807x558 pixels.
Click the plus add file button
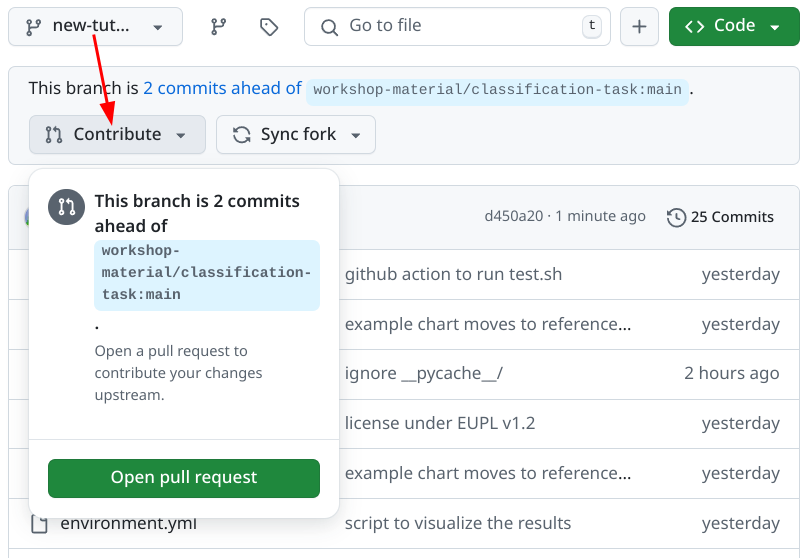639,27
